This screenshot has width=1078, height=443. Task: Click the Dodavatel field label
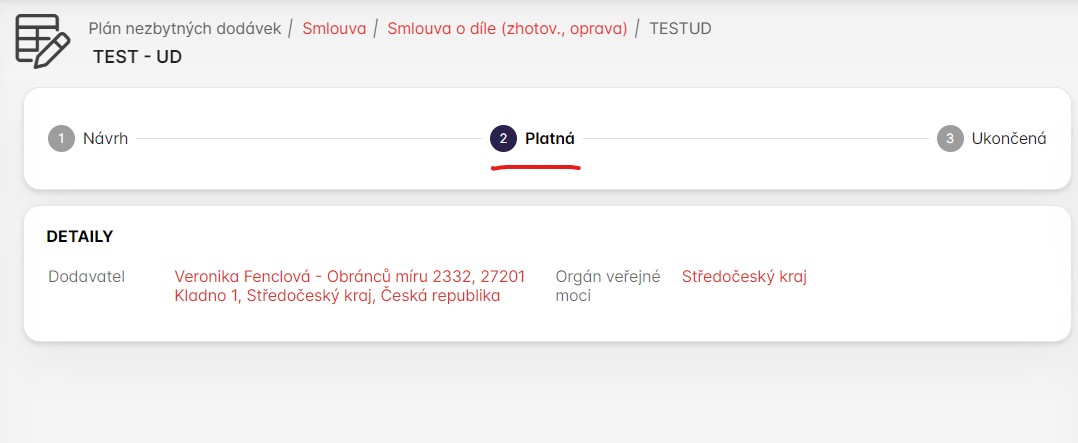pyautogui.click(x=86, y=276)
